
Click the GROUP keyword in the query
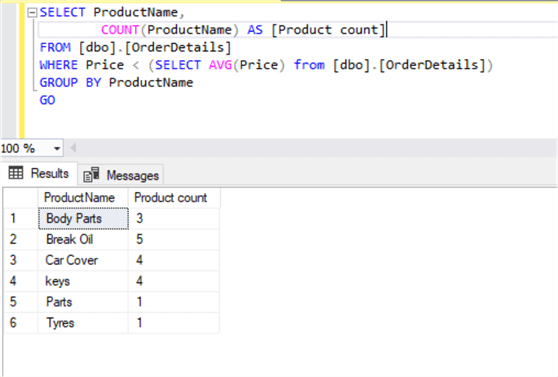tap(59, 83)
